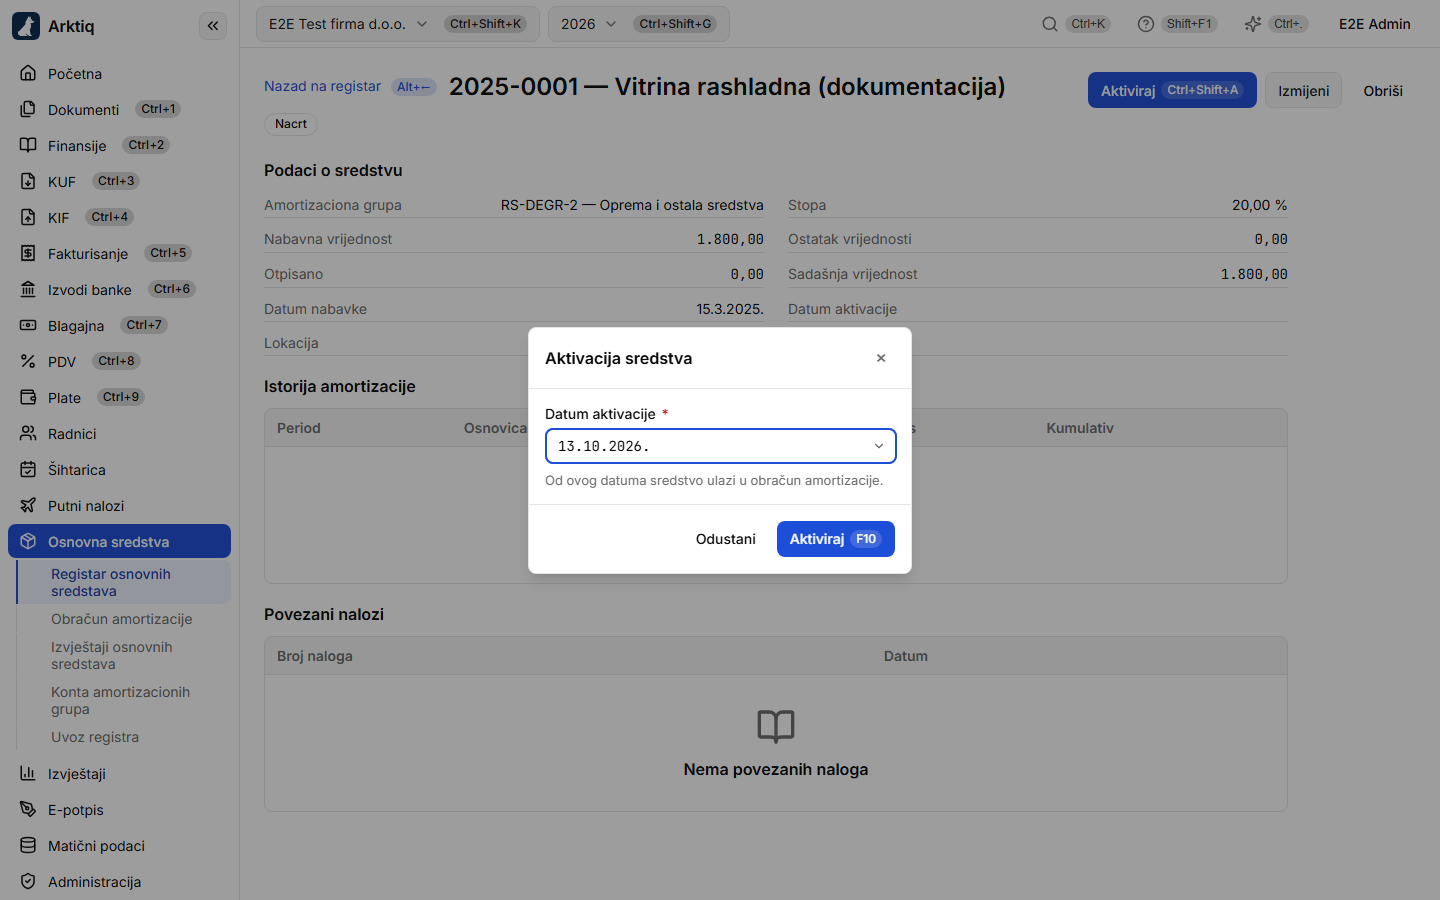
Task: Click the Blagajna cash icon
Action: [28, 325]
